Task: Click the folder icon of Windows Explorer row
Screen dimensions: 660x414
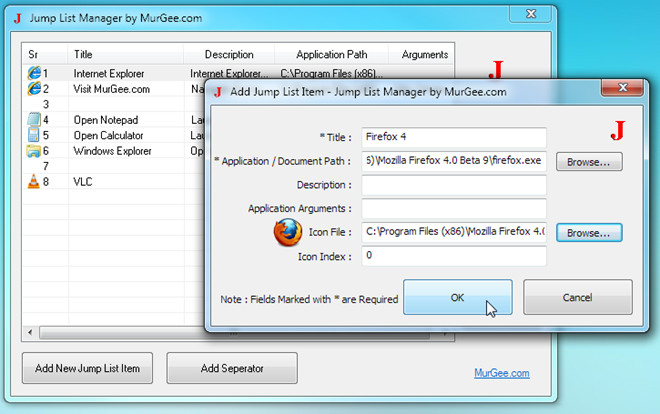Action: pyautogui.click(x=34, y=151)
